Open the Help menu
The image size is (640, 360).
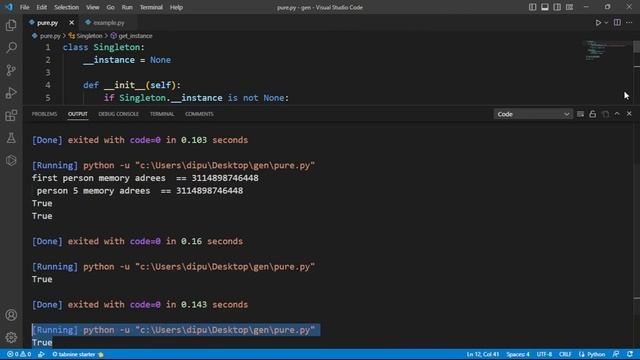[x=176, y=7]
